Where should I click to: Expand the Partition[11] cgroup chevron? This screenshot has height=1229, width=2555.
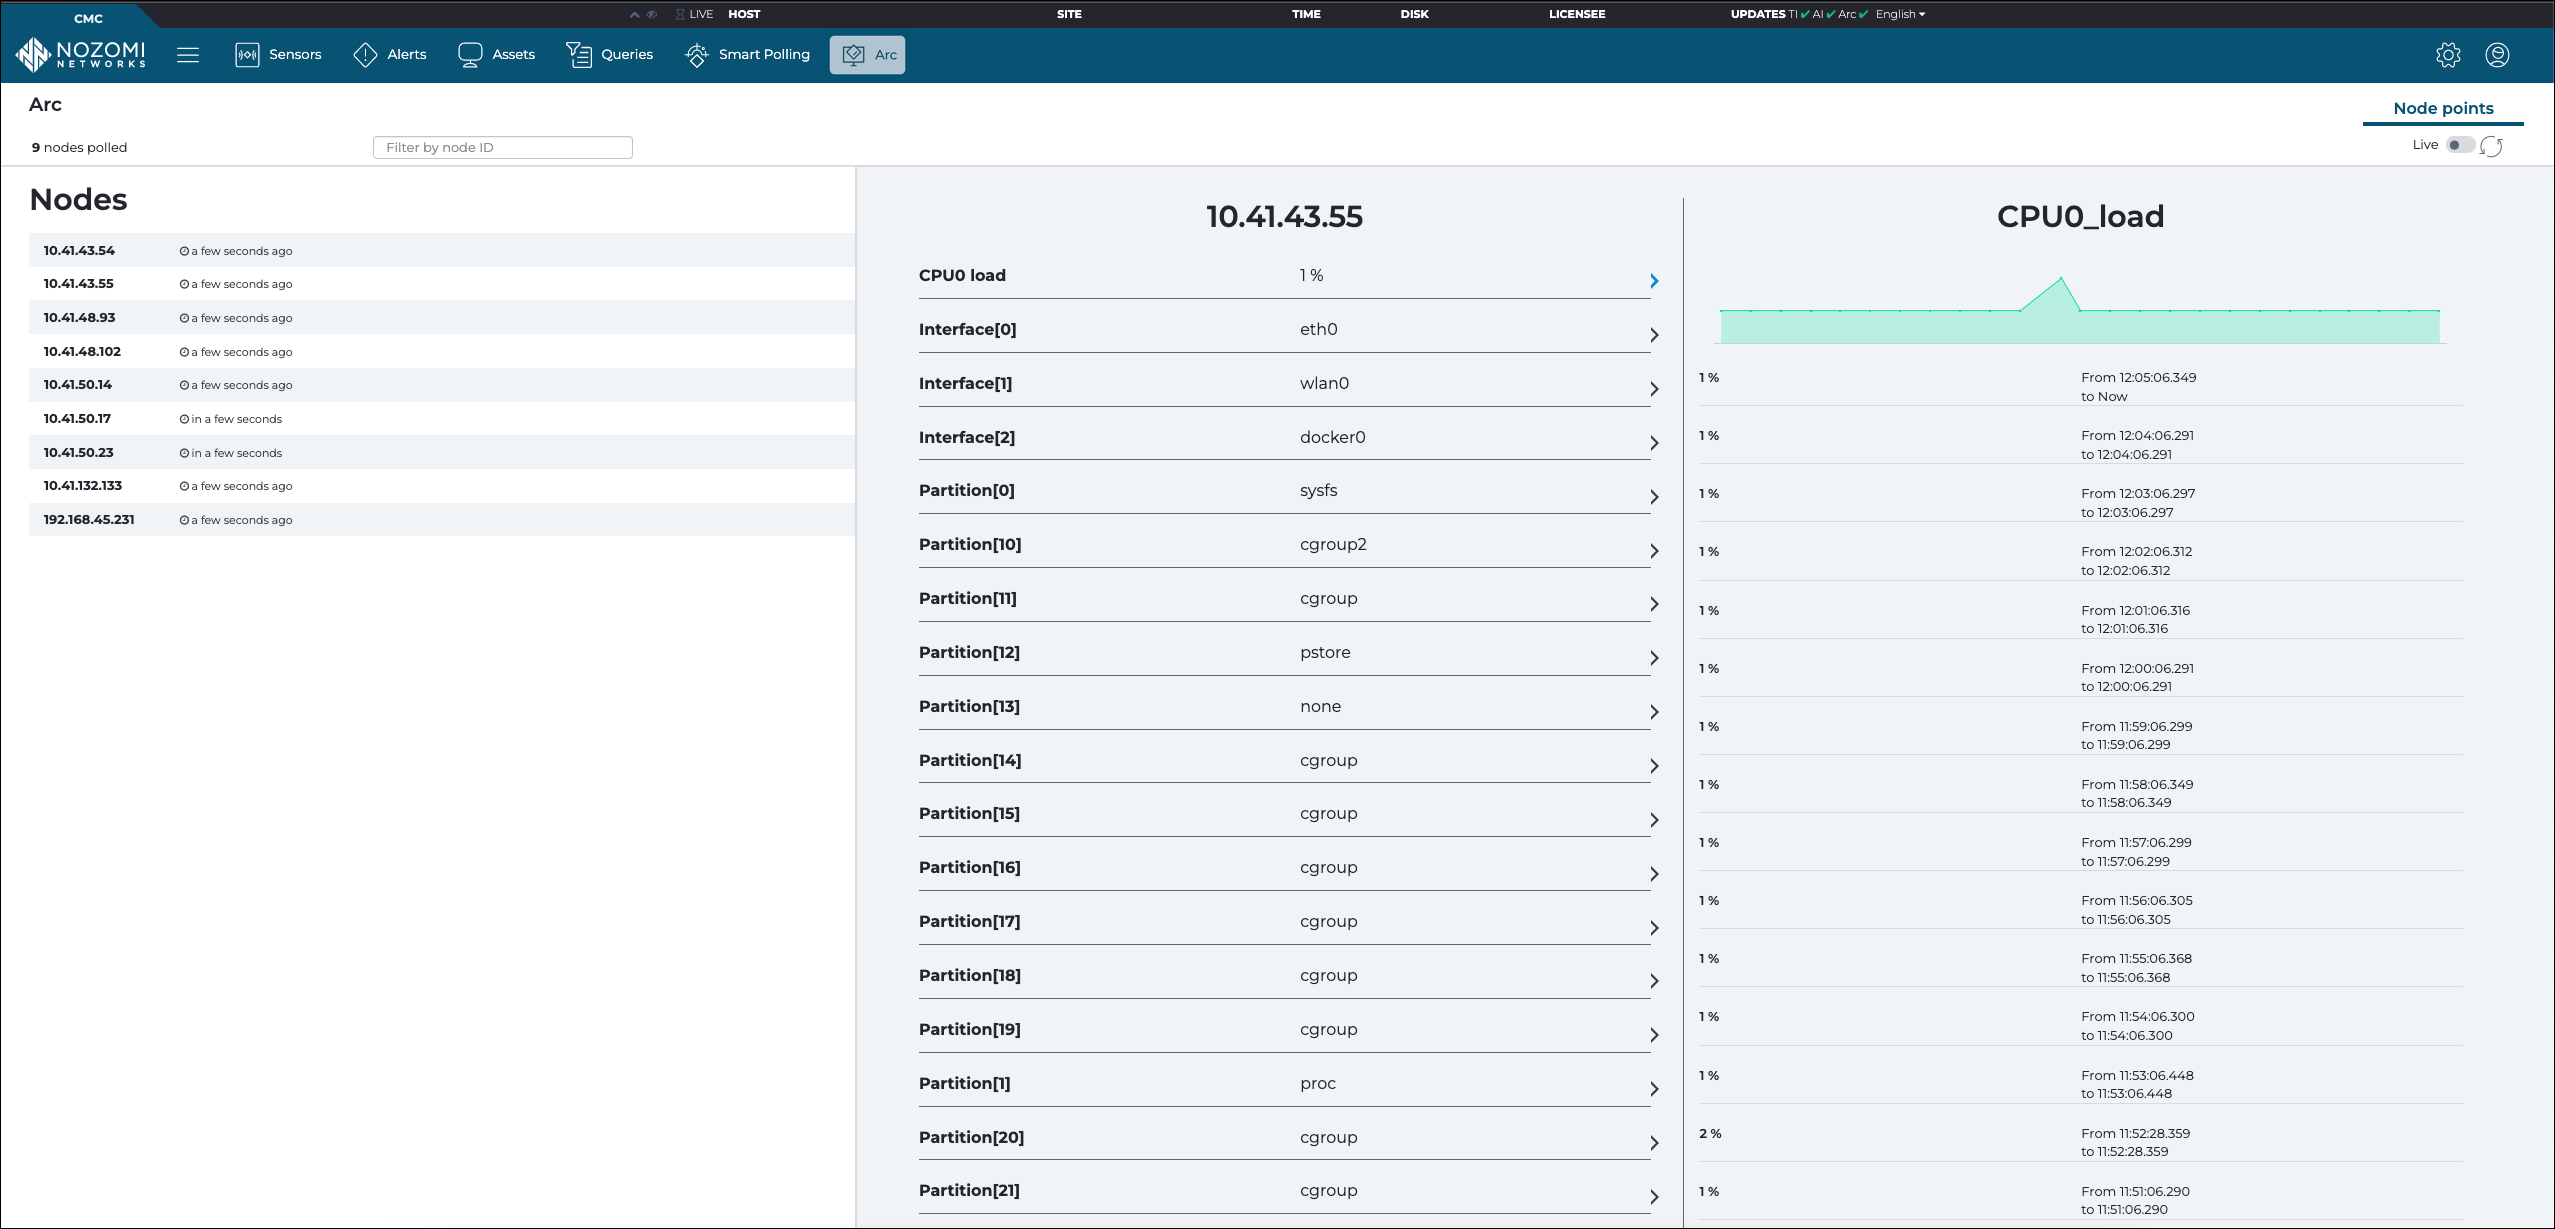pyautogui.click(x=1654, y=604)
